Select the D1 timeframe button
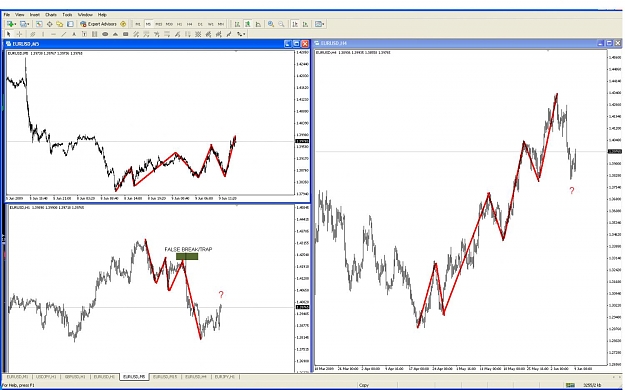625x390 pixels. pyautogui.click(x=200, y=24)
